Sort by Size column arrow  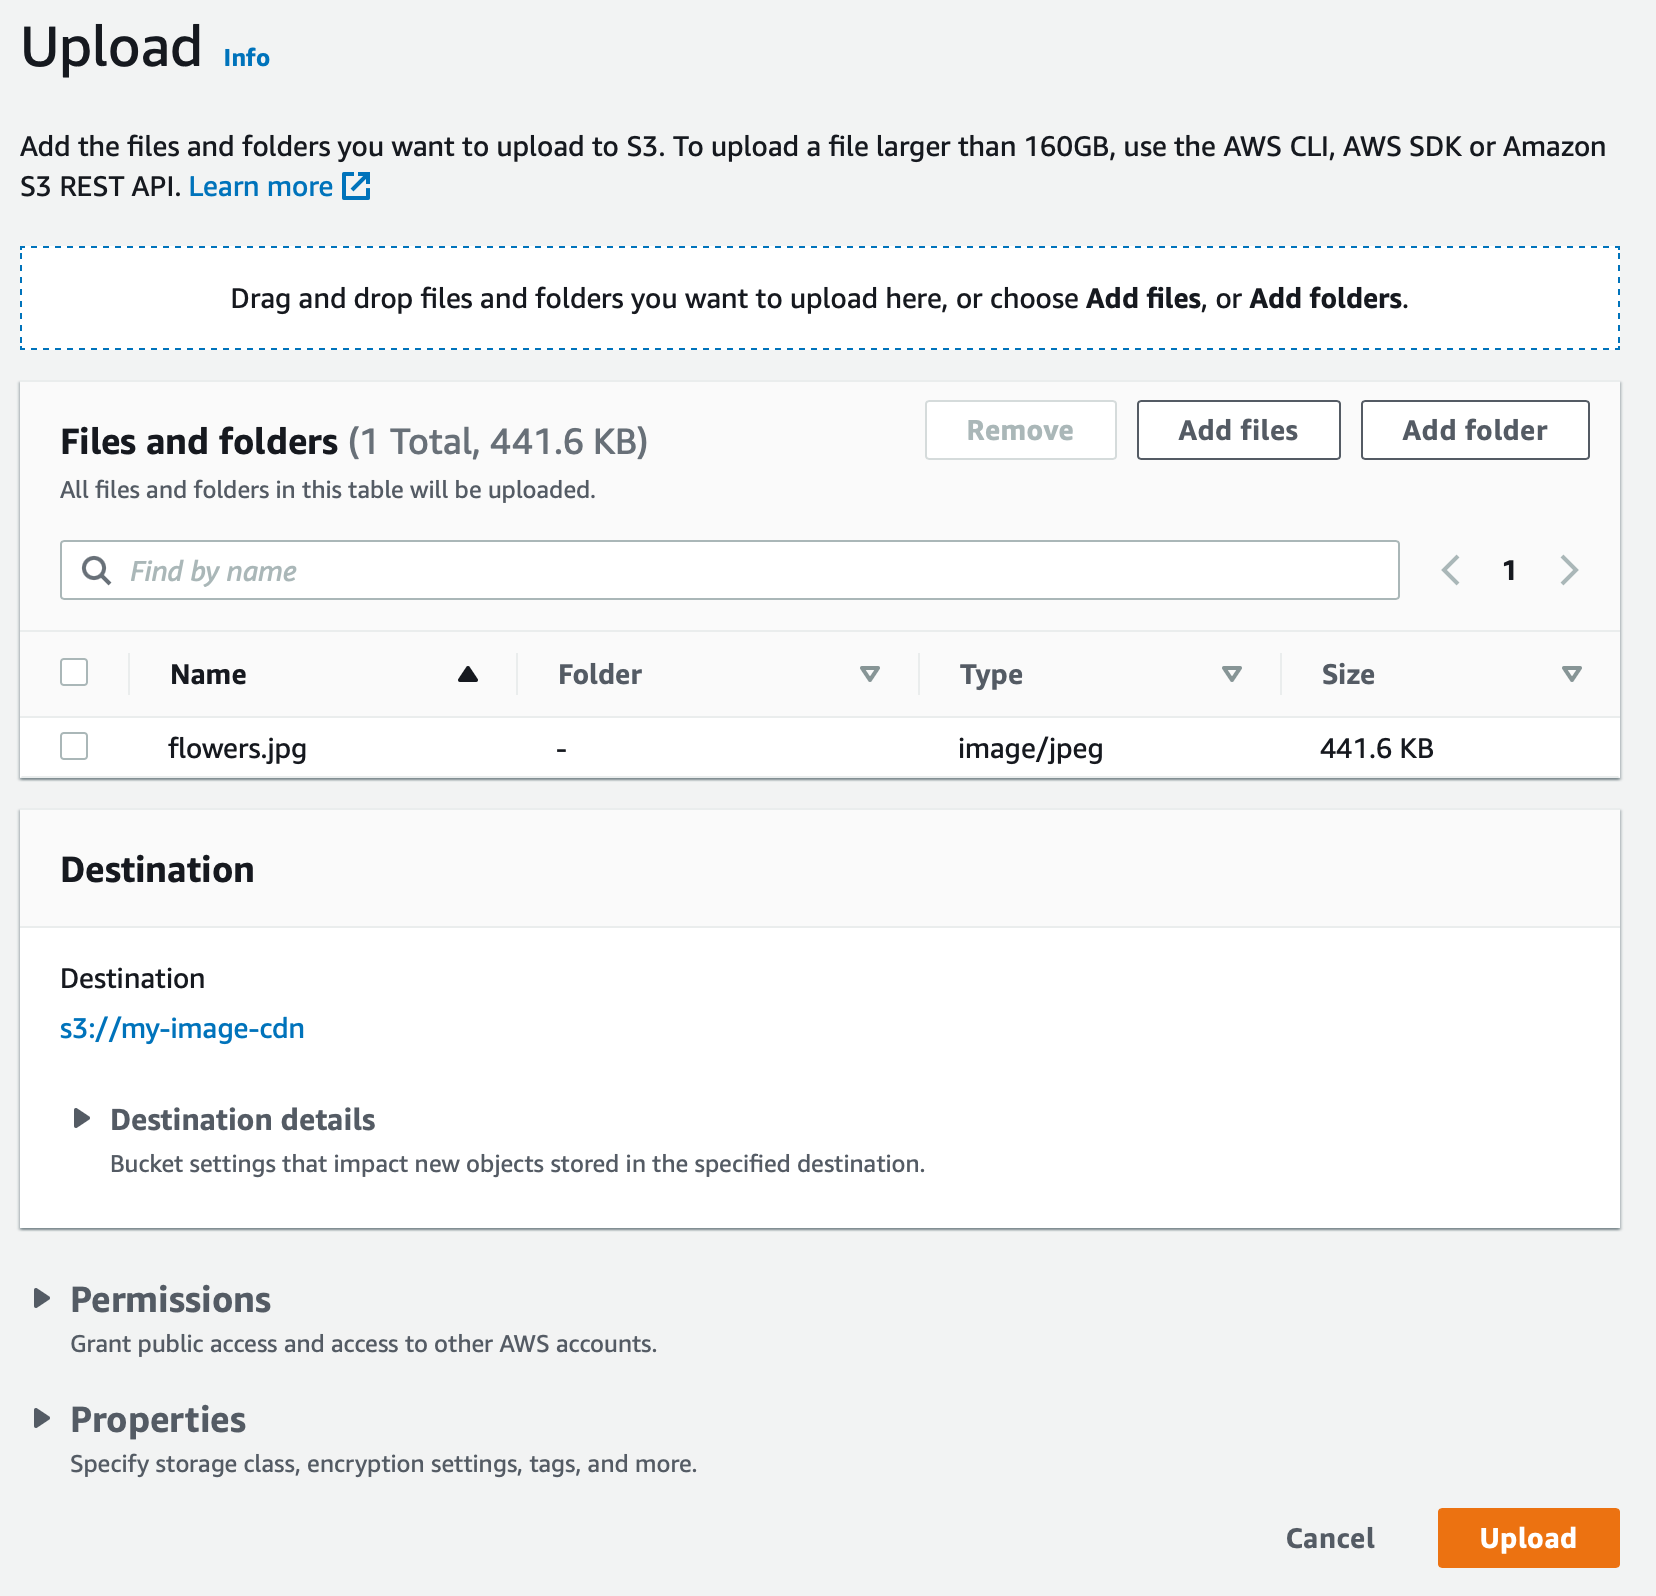[x=1572, y=674]
